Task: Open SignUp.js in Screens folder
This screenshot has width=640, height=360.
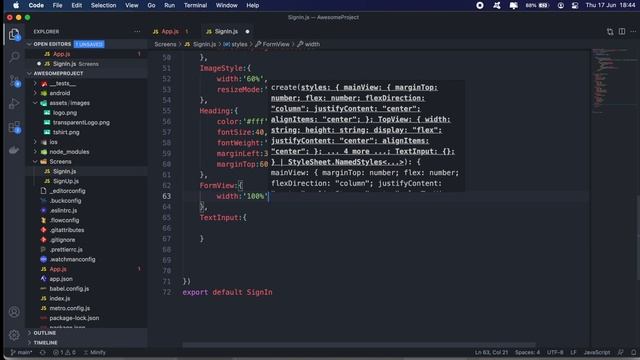Action: coord(66,181)
